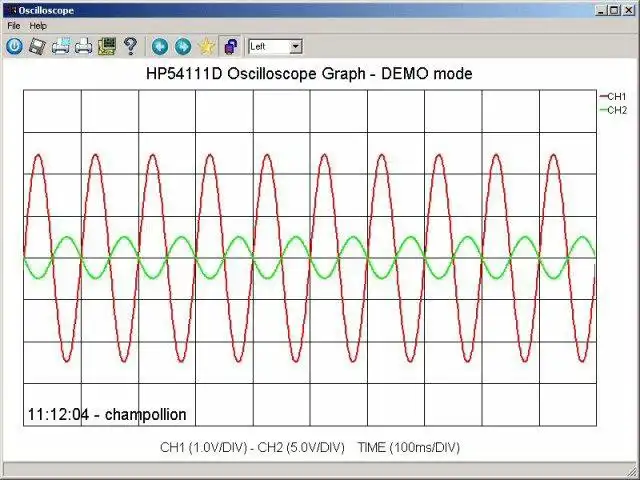
Task: Click the yellow star icon
Action: pyautogui.click(x=207, y=46)
